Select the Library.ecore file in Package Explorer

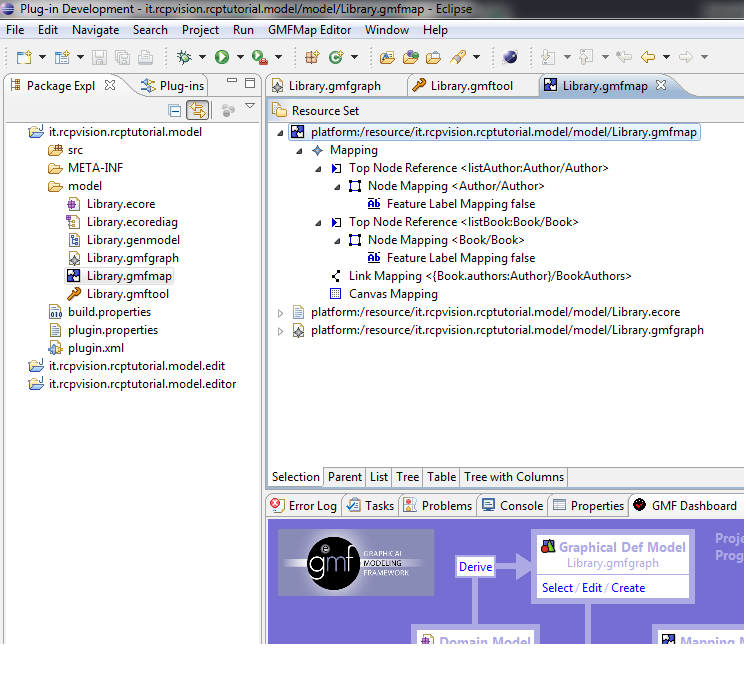pyautogui.click(x=120, y=204)
